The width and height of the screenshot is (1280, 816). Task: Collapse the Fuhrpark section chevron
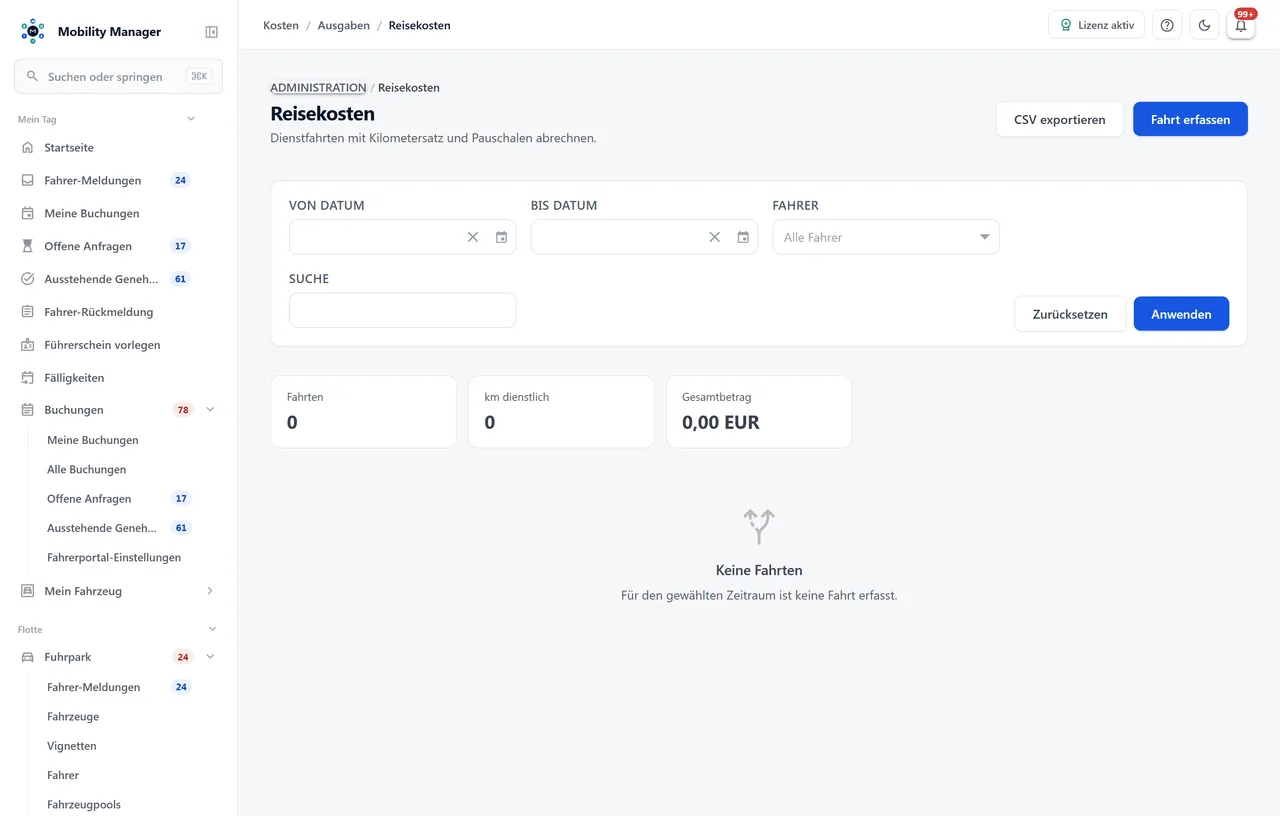point(210,657)
